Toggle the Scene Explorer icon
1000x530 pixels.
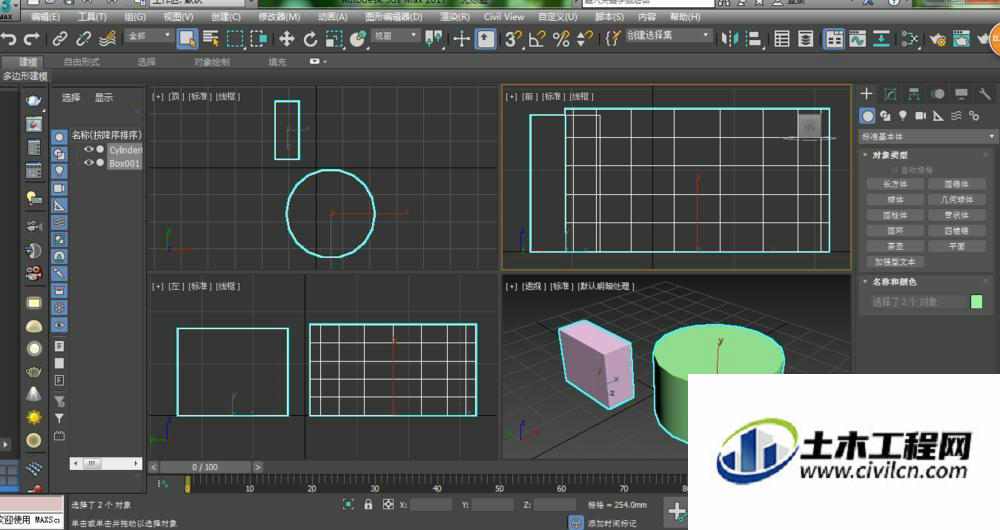tap(782, 39)
